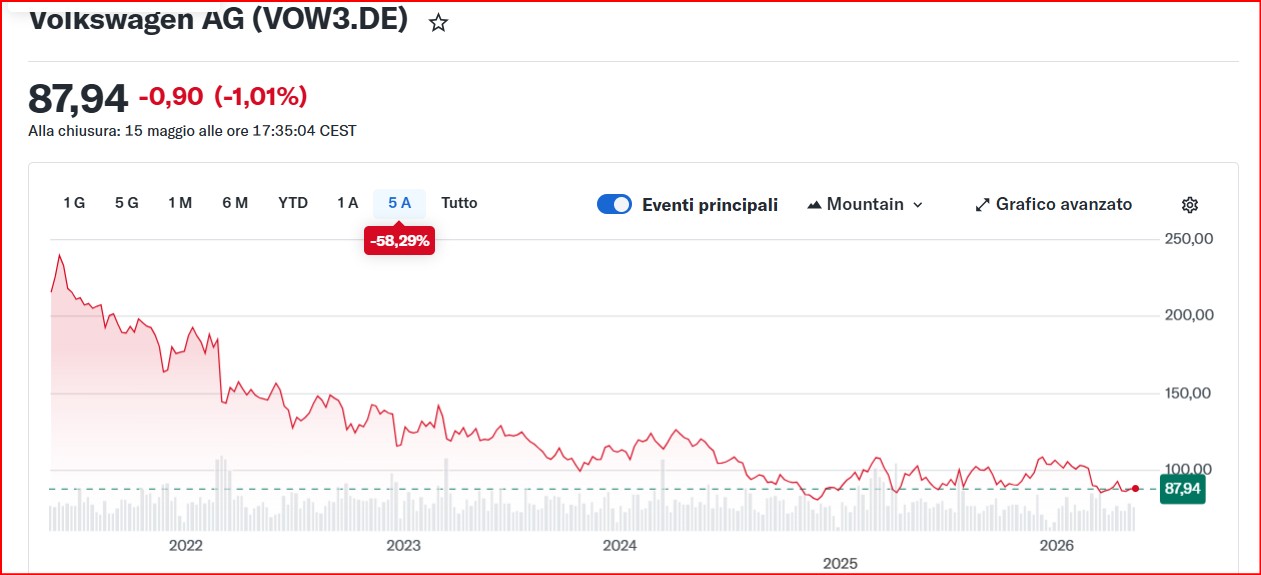The height and width of the screenshot is (575, 1261).
Task: Switch chart to 1 M range
Action: point(180,203)
